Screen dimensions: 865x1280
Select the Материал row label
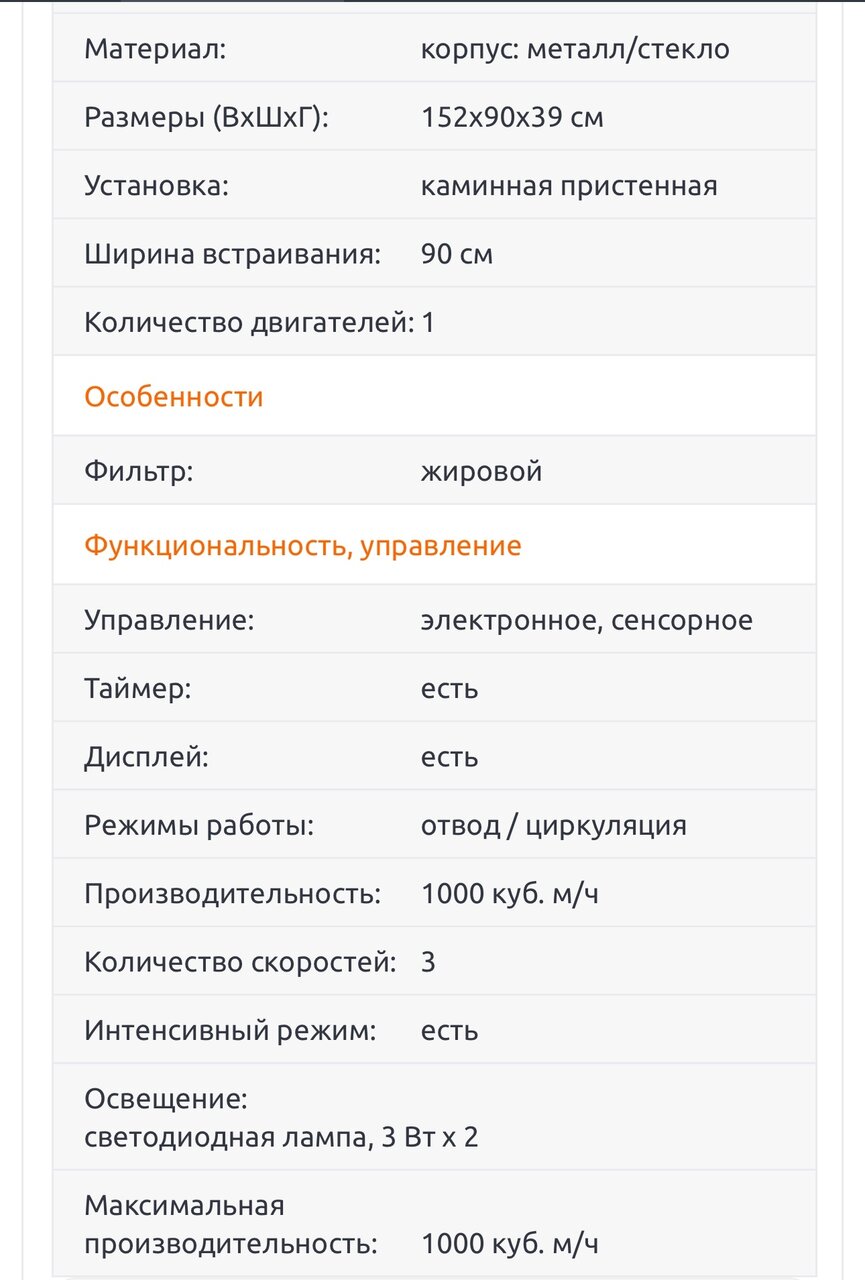(x=155, y=49)
